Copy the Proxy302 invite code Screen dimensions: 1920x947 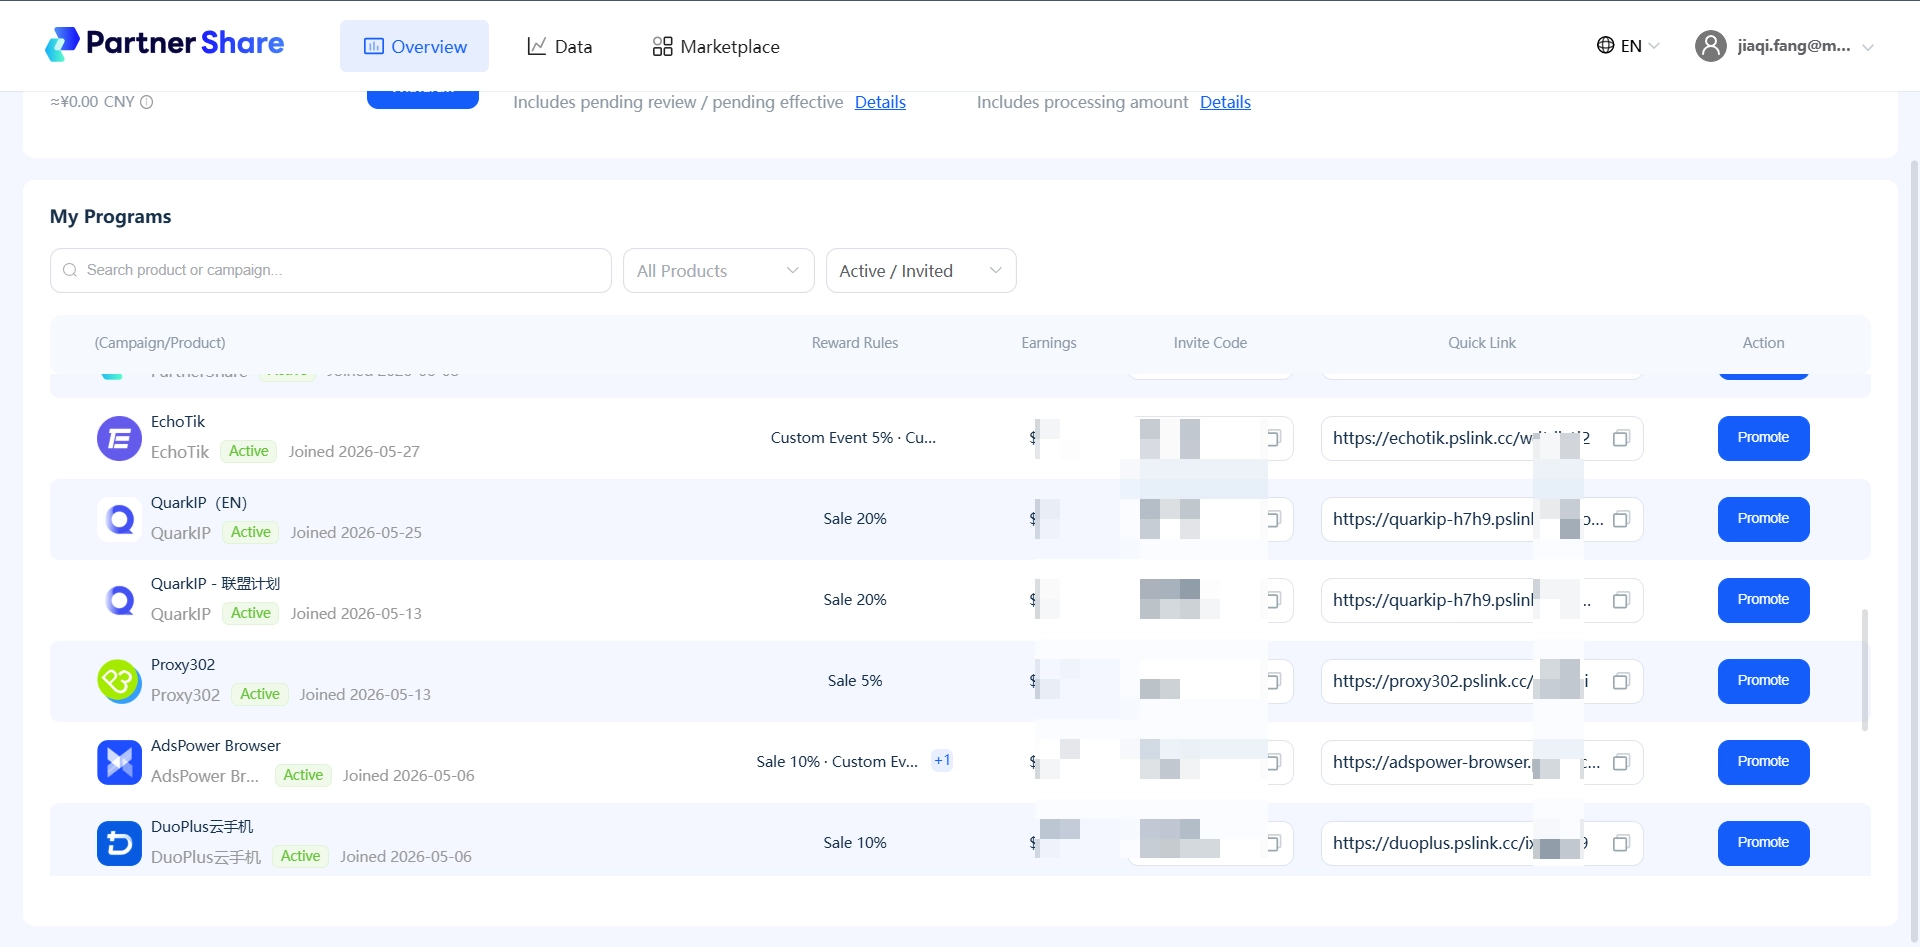[1274, 681]
